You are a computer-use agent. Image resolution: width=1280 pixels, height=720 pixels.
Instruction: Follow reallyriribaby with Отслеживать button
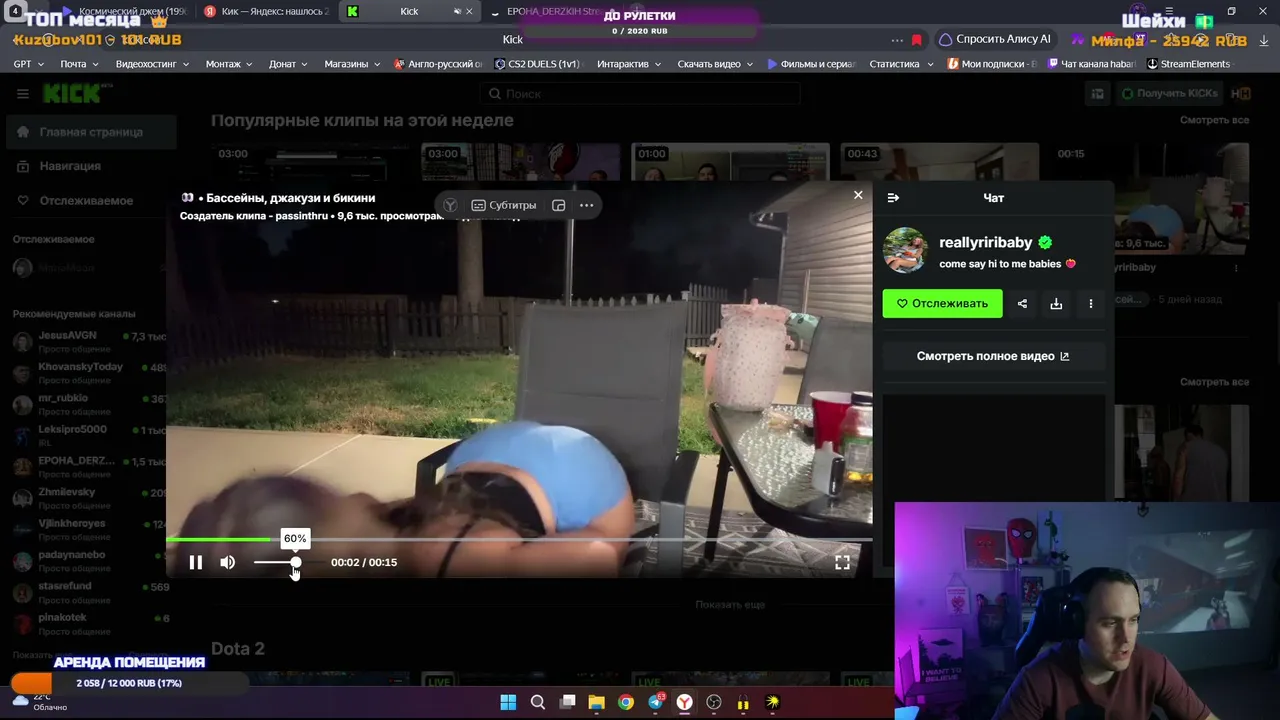coord(942,303)
